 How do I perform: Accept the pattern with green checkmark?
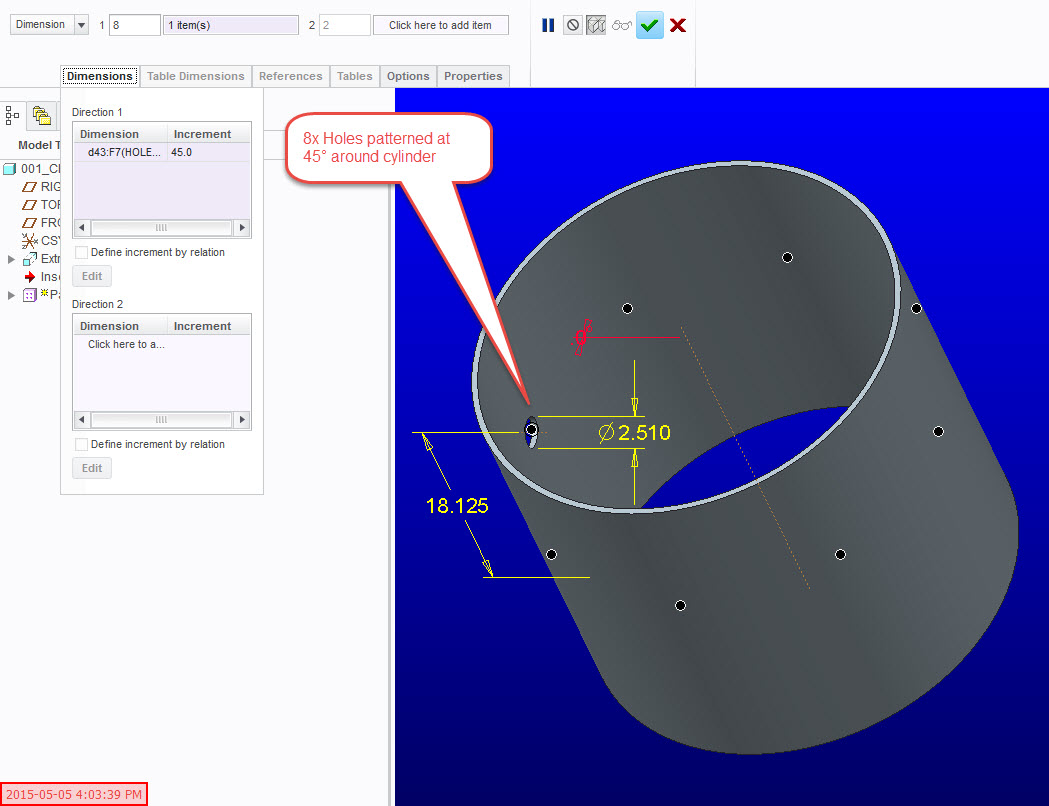click(x=649, y=25)
